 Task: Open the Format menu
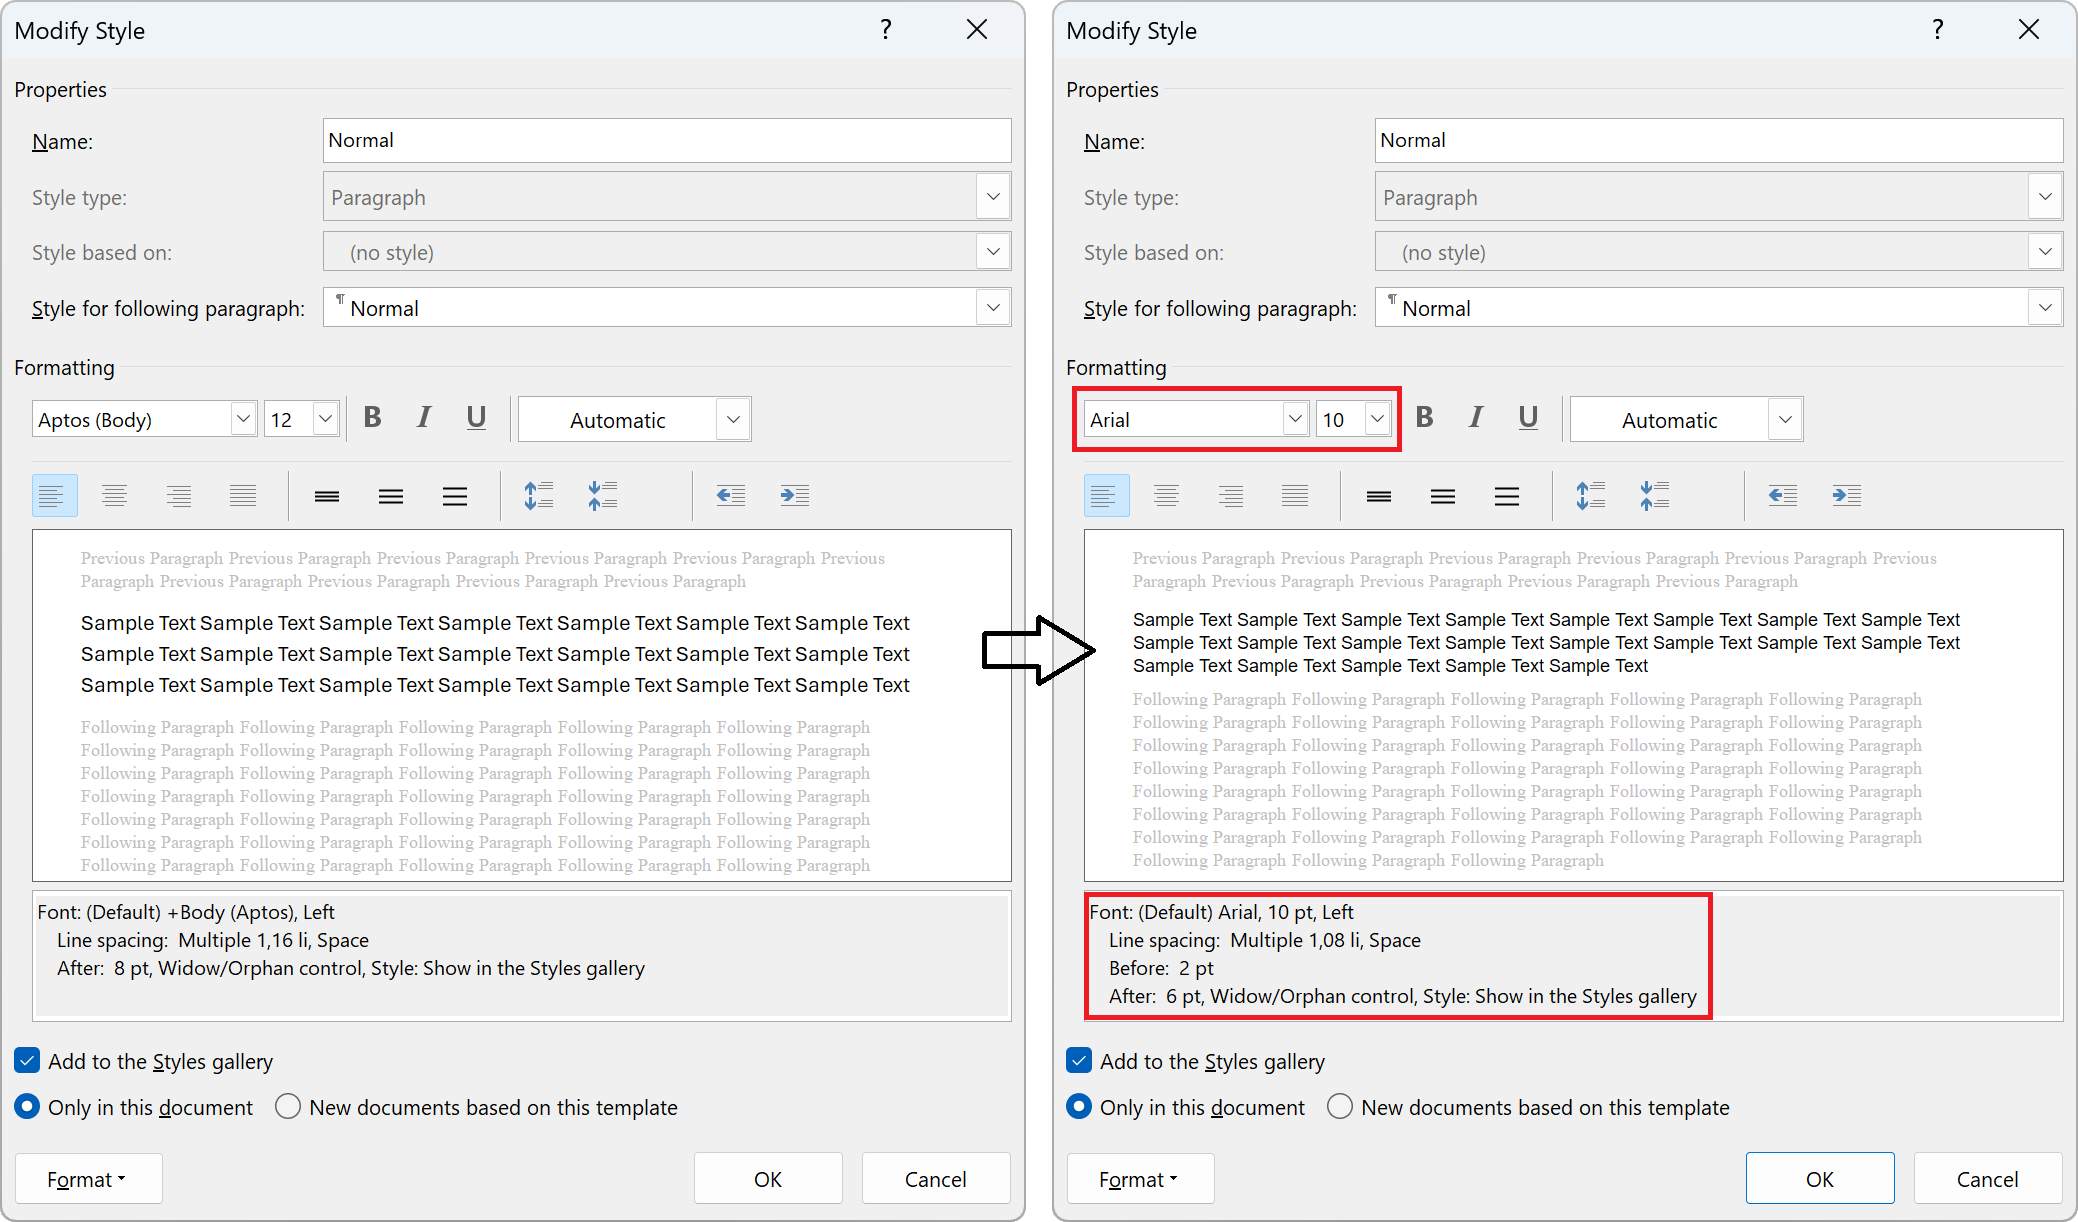(88, 1178)
